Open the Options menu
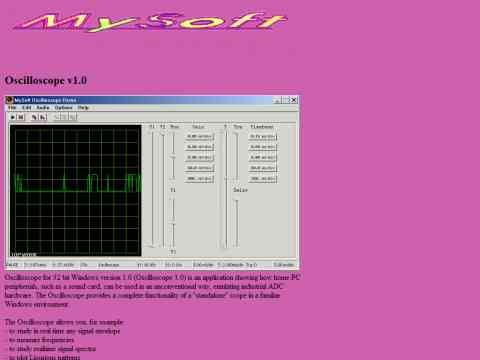480x360 pixels. (x=63, y=108)
